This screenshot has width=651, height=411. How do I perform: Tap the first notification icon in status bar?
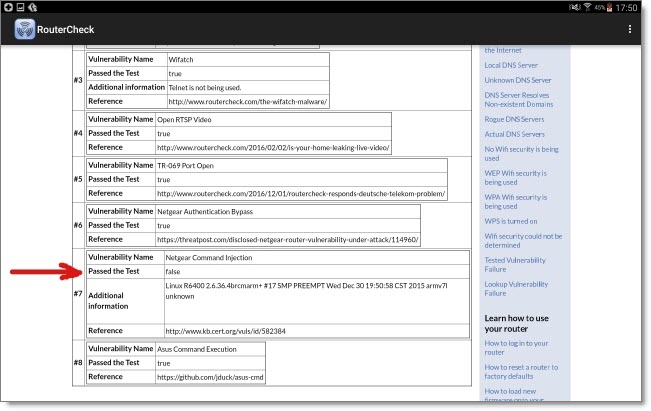tap(8, 7)
